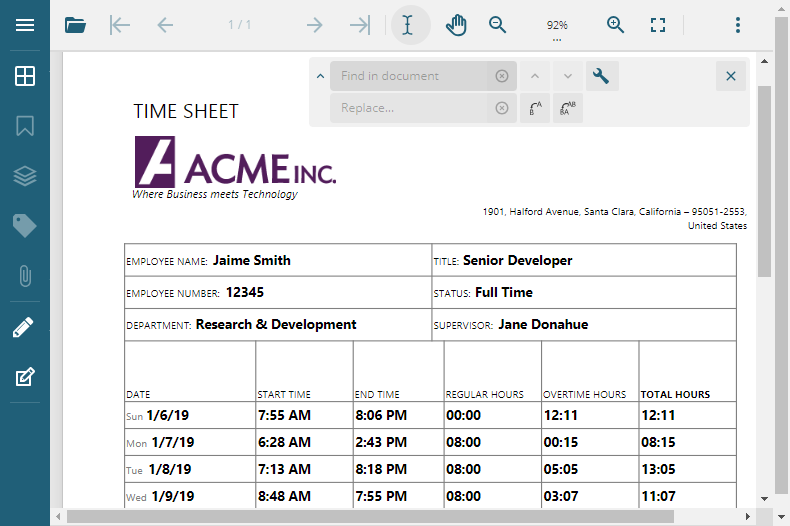
Task: Click overtime value 05:05
Action: pyautogui.click(x=561, y=470)
